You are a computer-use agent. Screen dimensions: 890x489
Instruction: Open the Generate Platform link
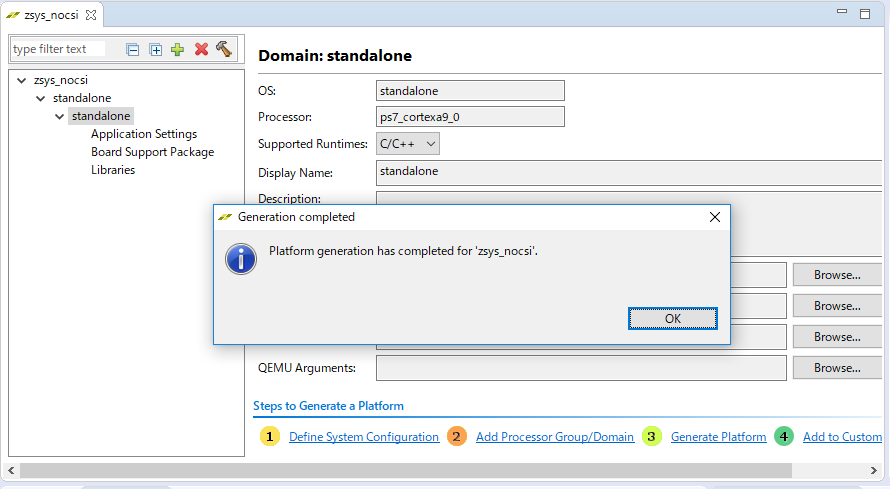click(718, 437)
